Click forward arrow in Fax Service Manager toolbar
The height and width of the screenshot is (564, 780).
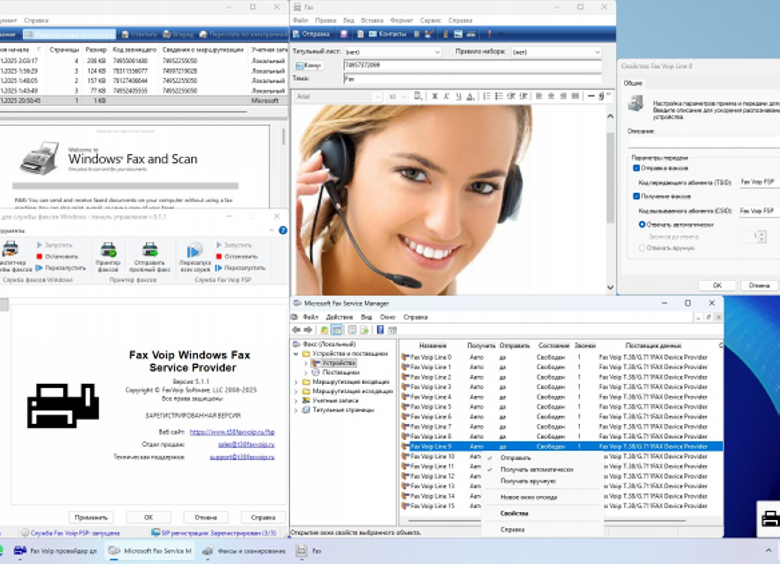tap(308, 330)
